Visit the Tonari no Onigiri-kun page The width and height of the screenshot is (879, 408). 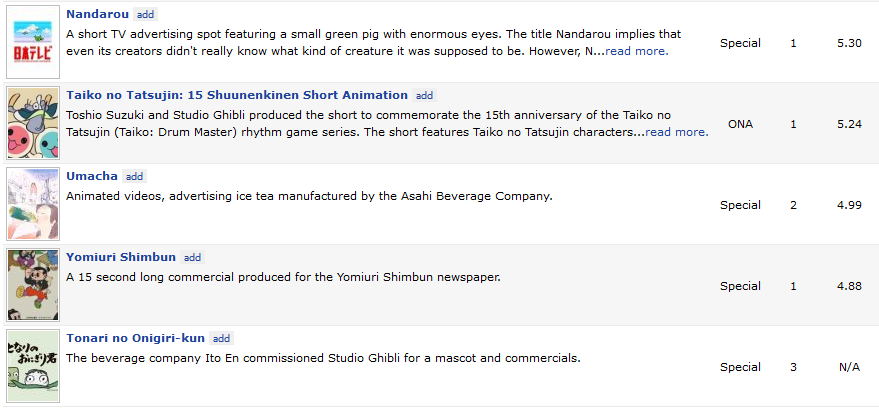(136, 338)
